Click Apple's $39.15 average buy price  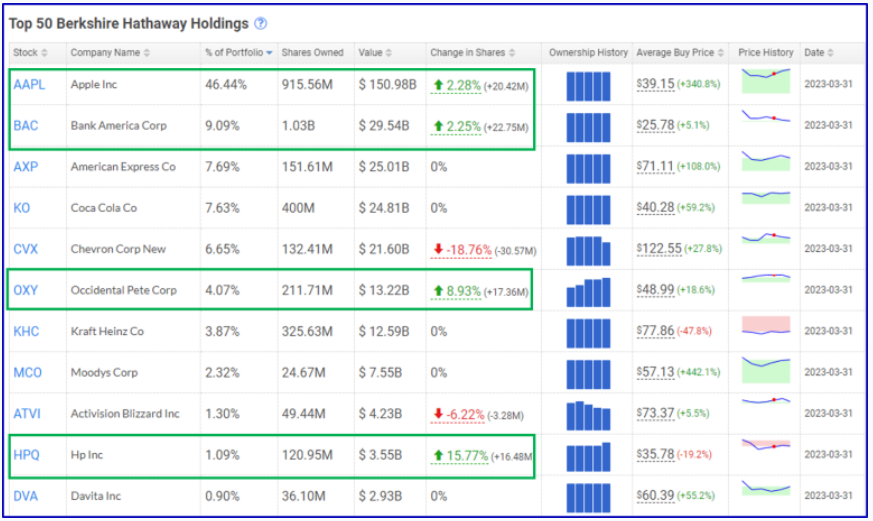655,84
